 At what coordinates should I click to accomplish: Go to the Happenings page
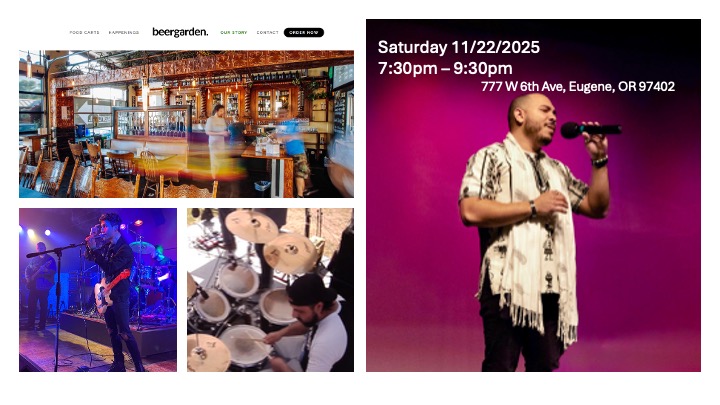click(x=124, y=33)
